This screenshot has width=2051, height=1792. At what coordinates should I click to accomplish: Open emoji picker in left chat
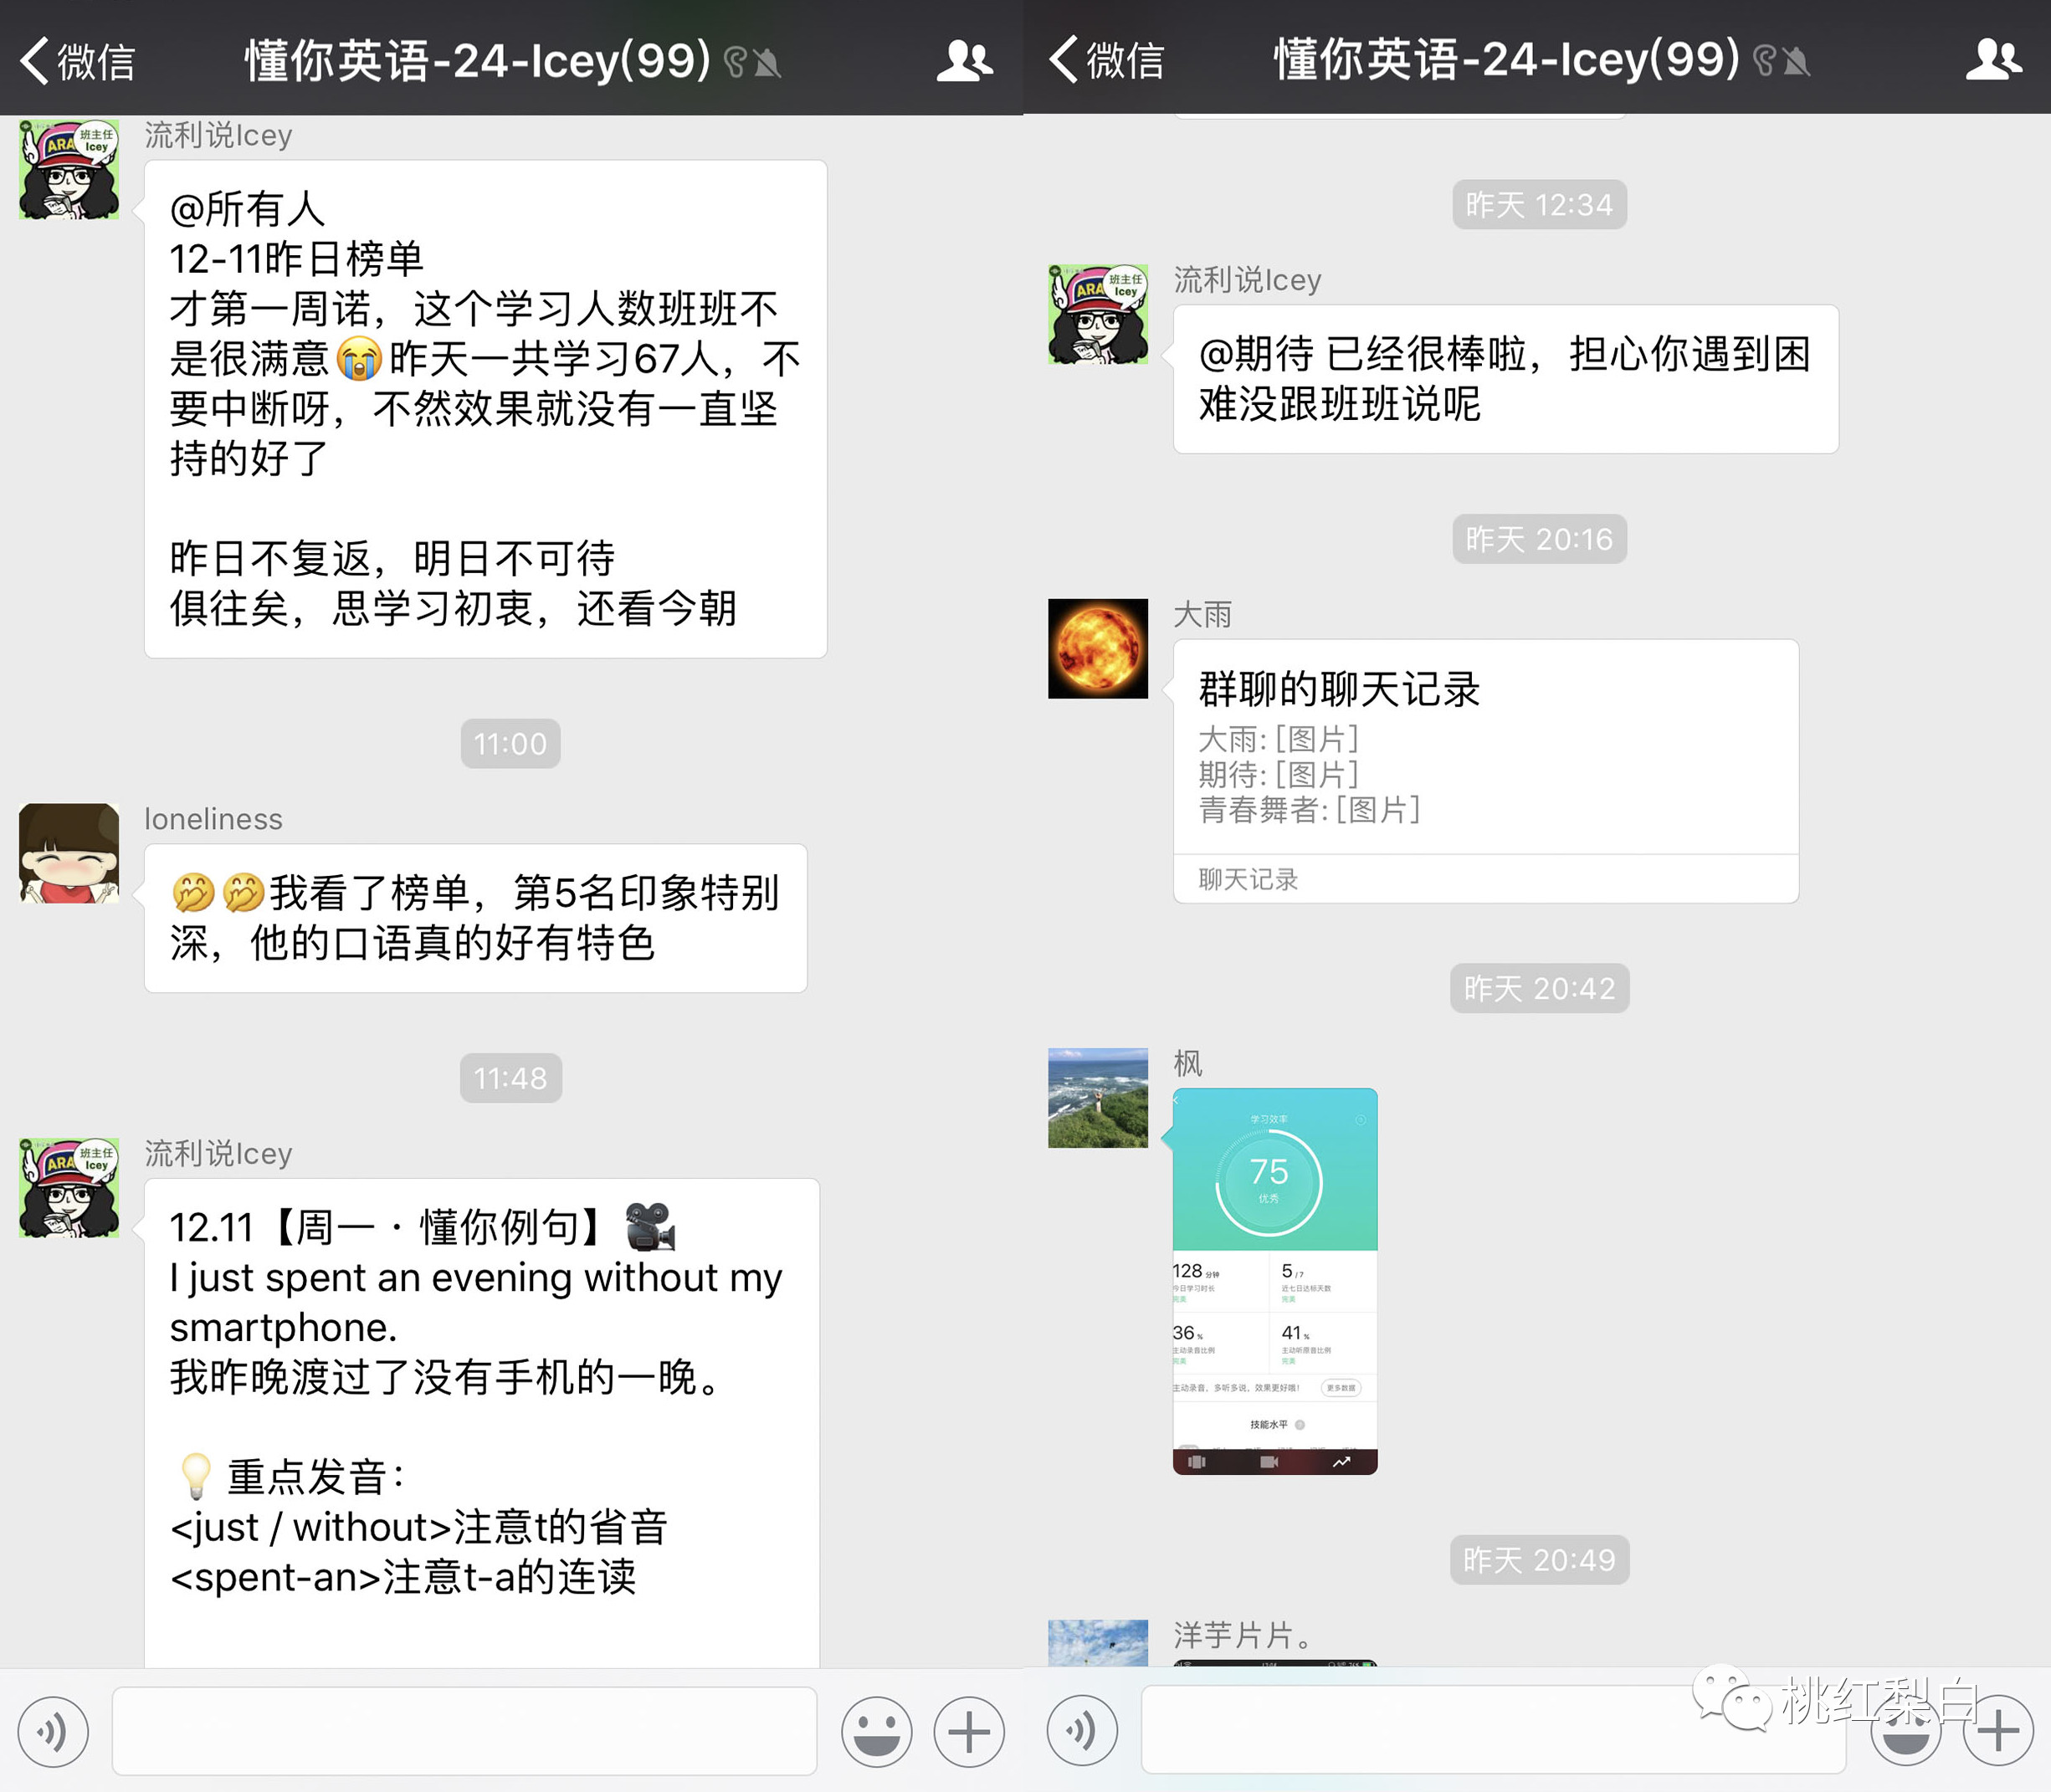pyautogui.click(x=876, y=1731)
